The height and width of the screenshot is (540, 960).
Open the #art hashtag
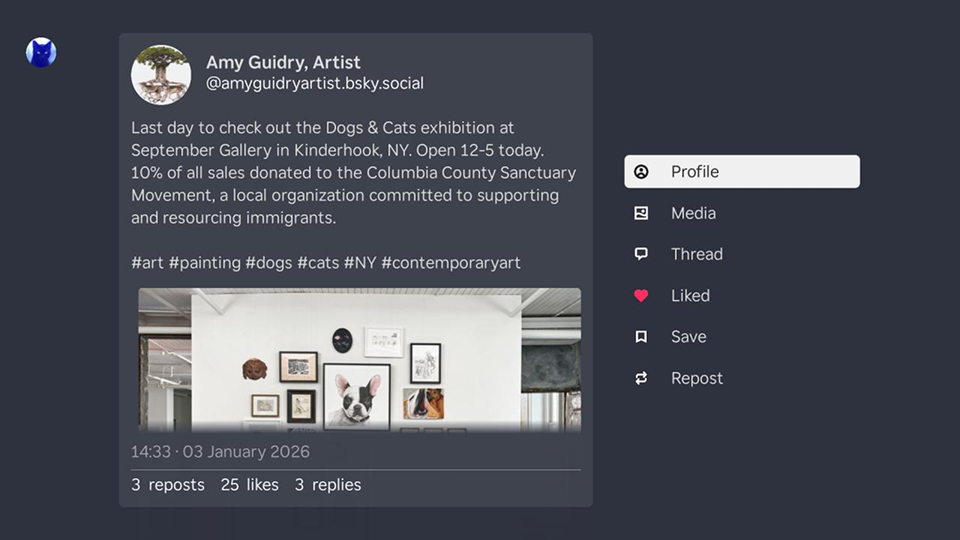(147, 263)
